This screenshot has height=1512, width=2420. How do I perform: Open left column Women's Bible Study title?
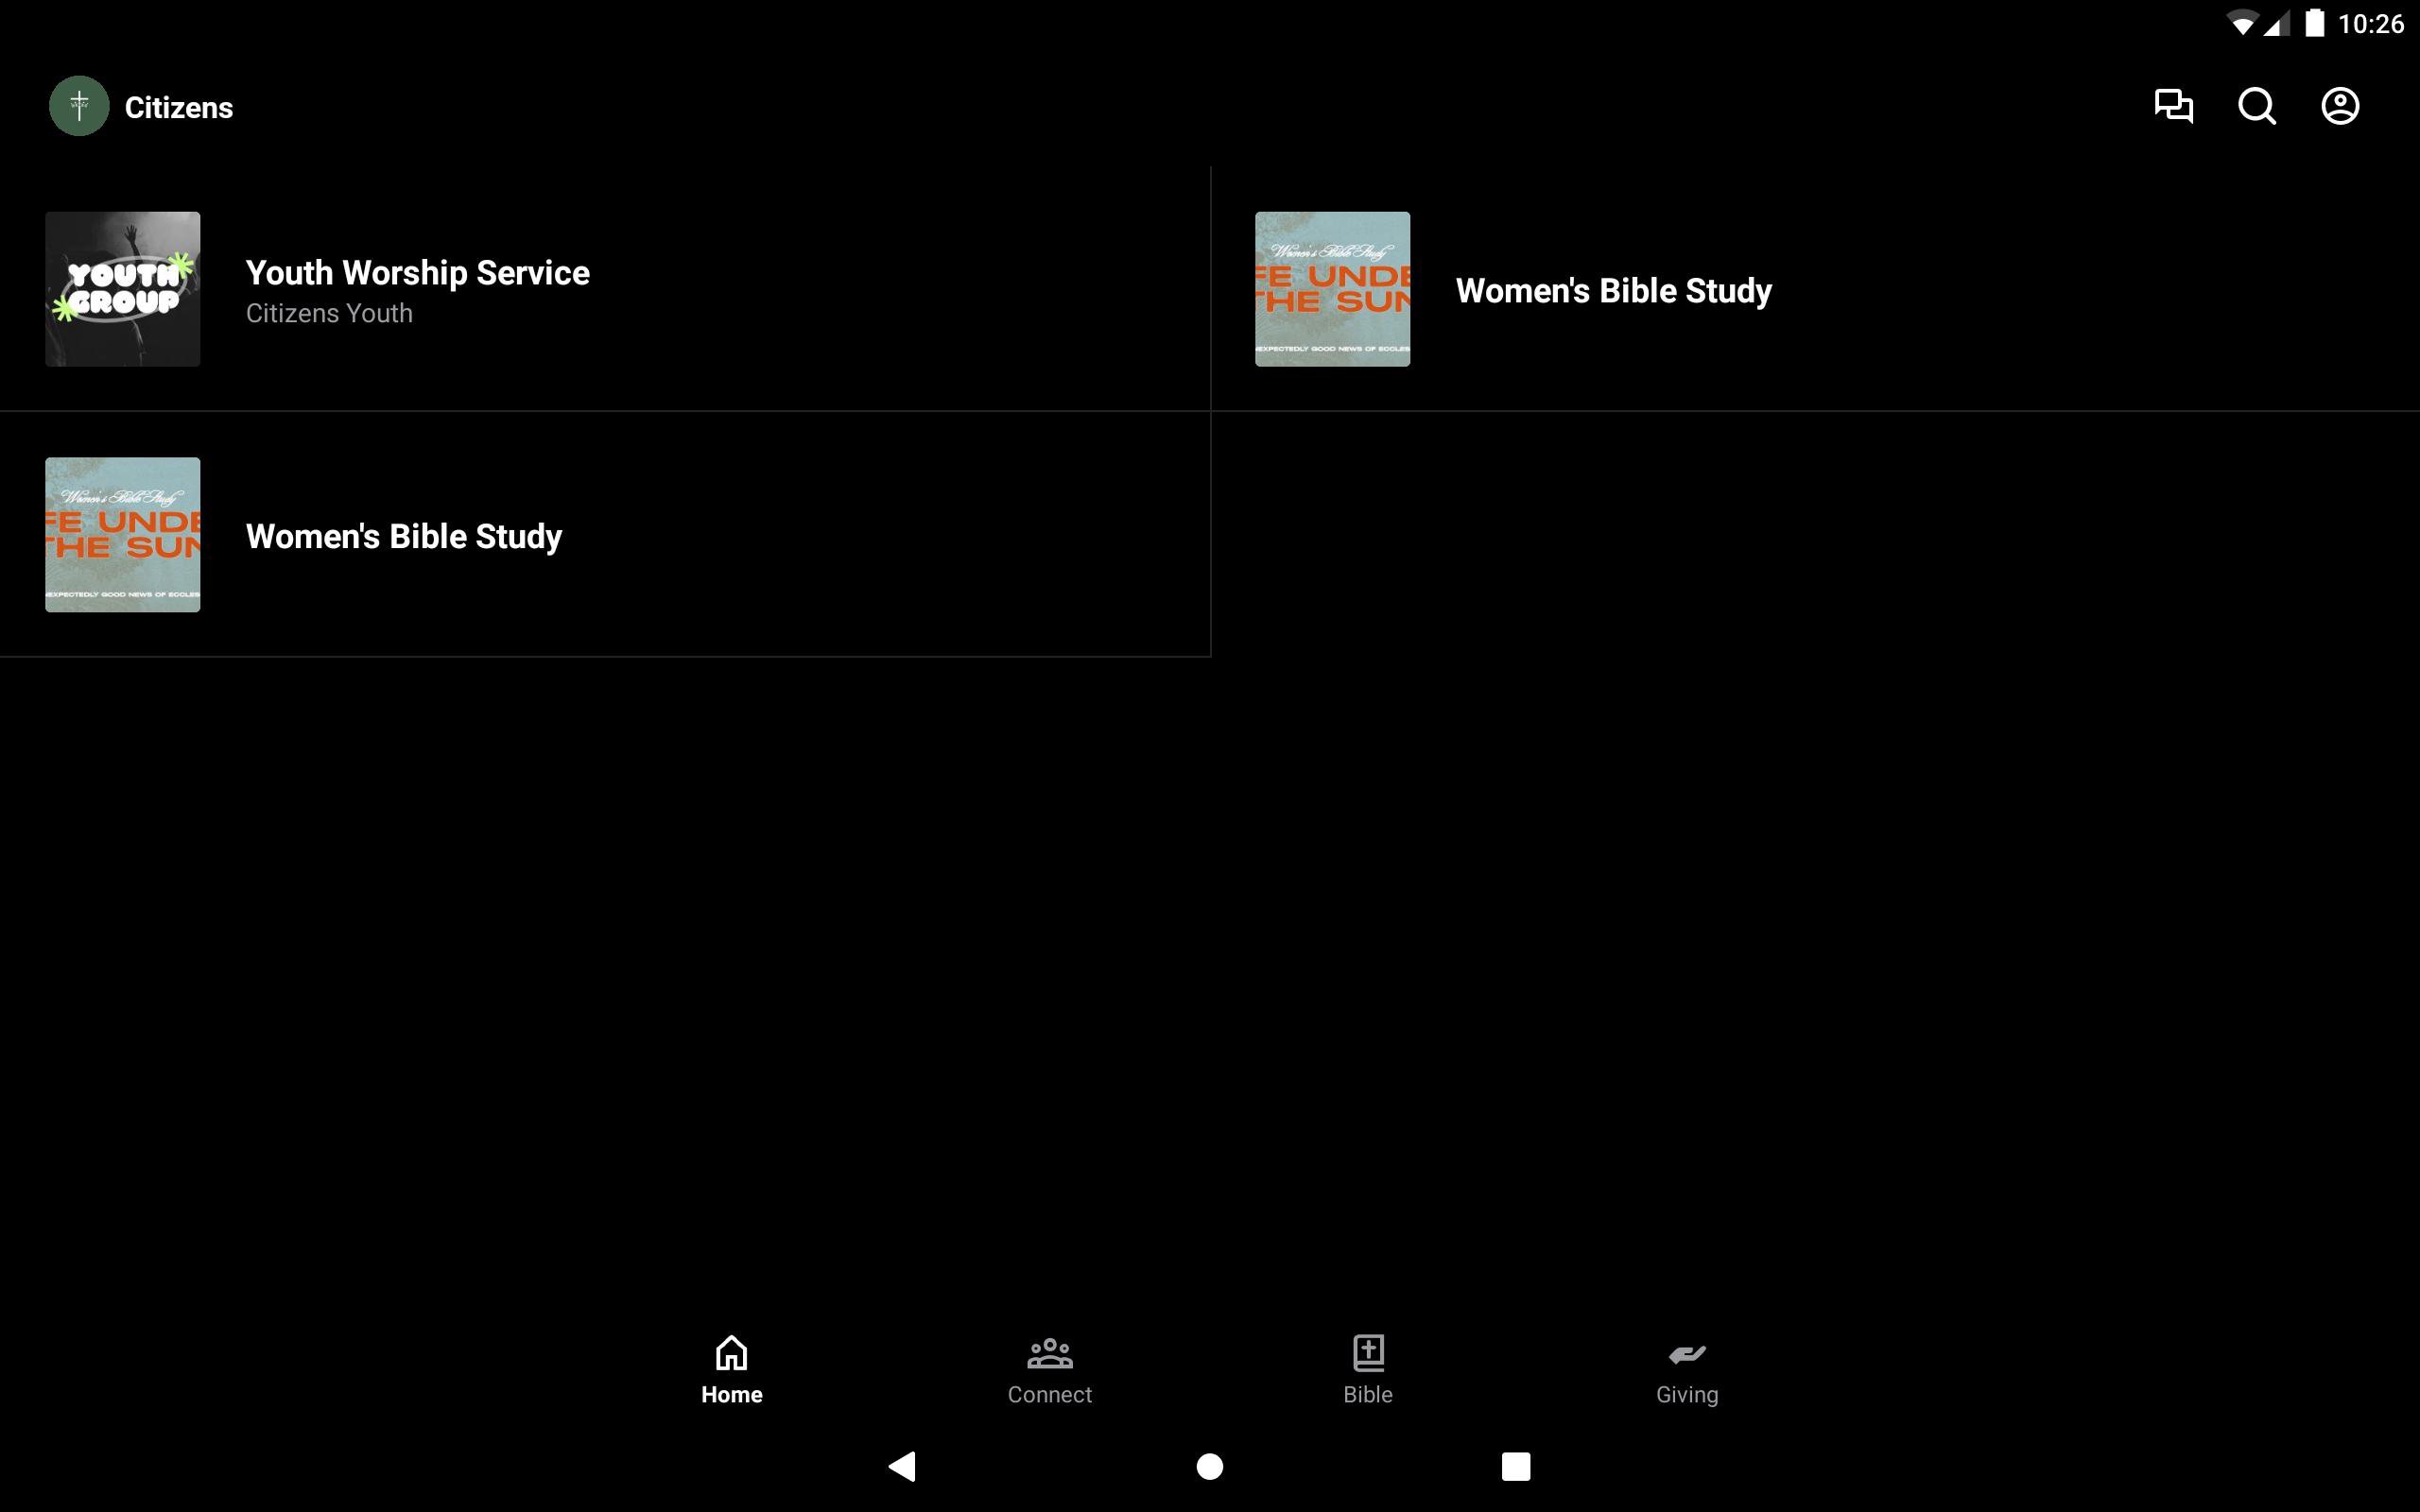(403, 537)
